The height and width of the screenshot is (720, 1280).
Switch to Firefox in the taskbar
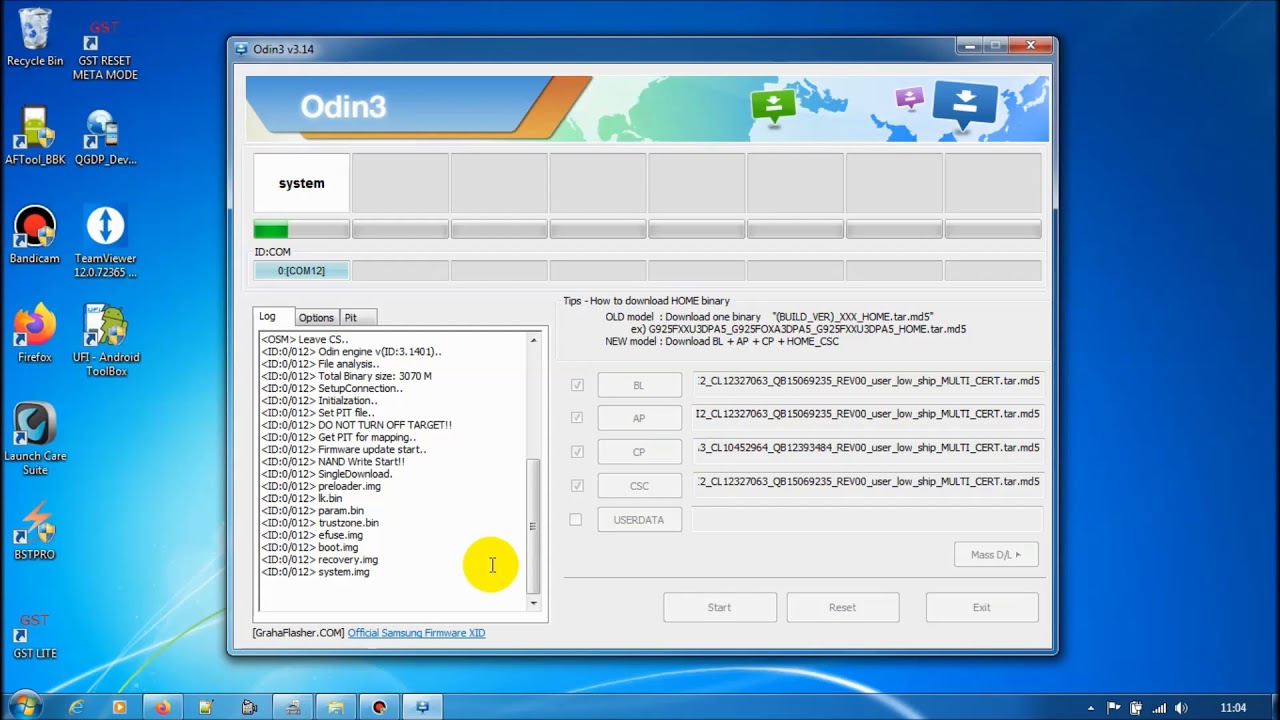pyautogui.click(x=162, y=707)
